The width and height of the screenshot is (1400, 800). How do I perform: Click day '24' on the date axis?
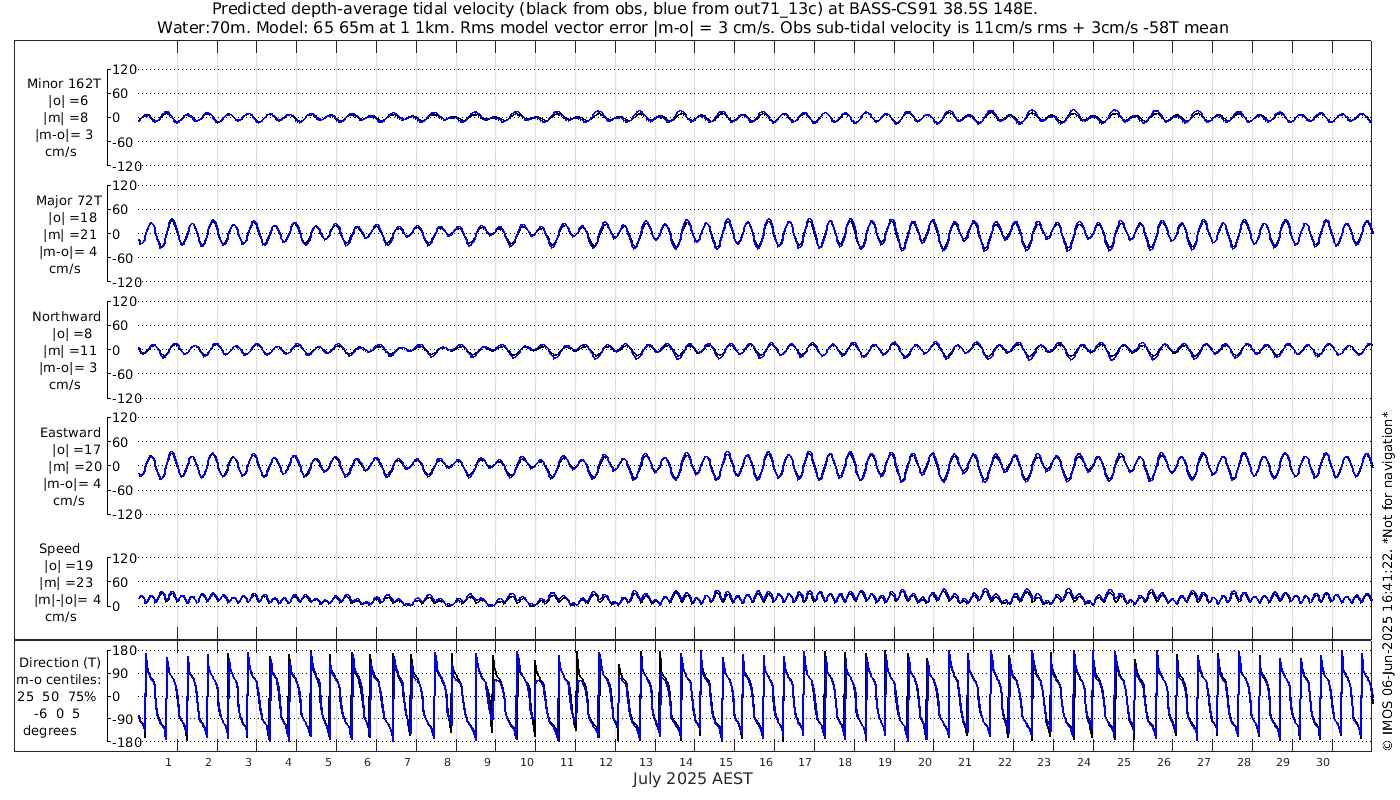[1083, 762]
